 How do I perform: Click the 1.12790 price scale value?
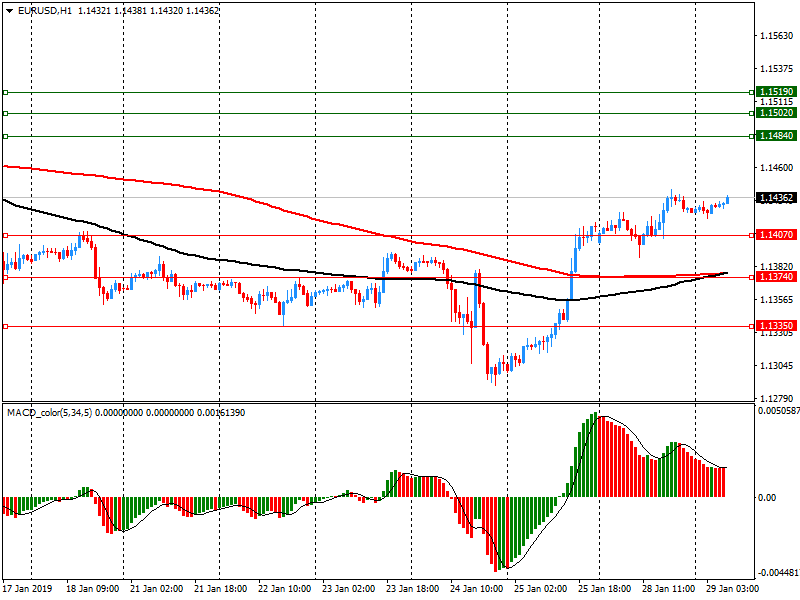[x=777, y=398]
